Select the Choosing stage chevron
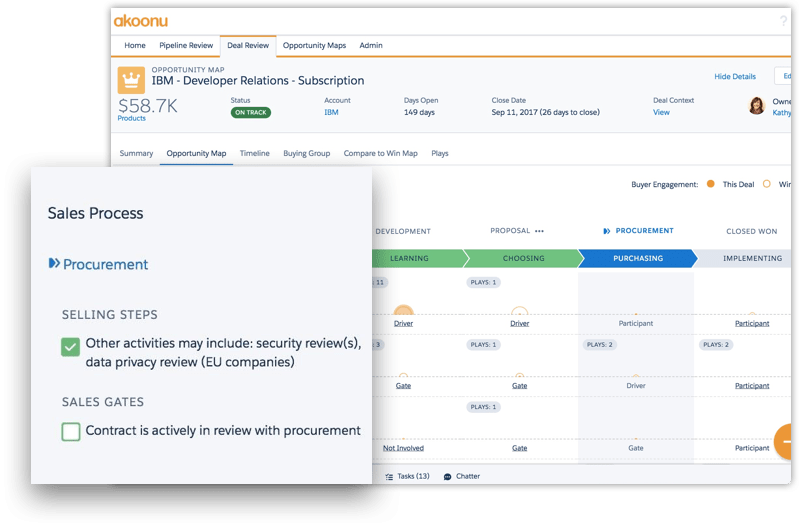The image size is (799, 527). [x=523, y=258]
